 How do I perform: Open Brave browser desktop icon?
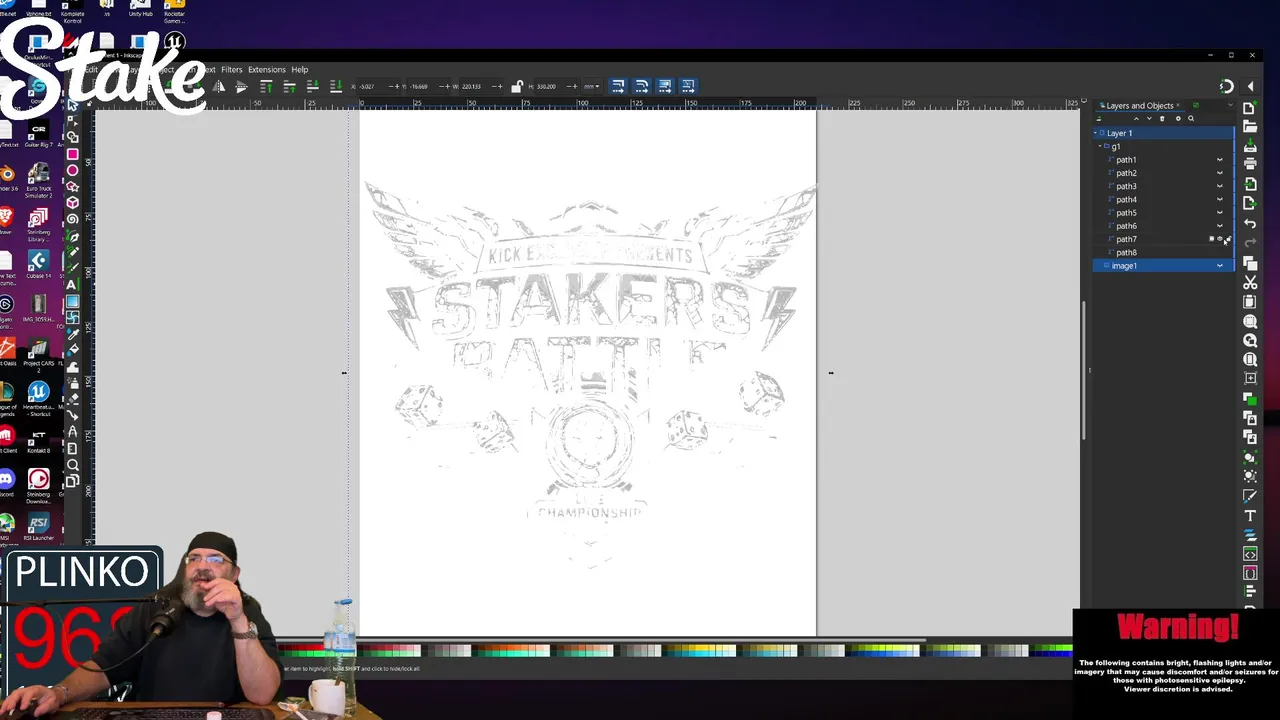[6, 217]
